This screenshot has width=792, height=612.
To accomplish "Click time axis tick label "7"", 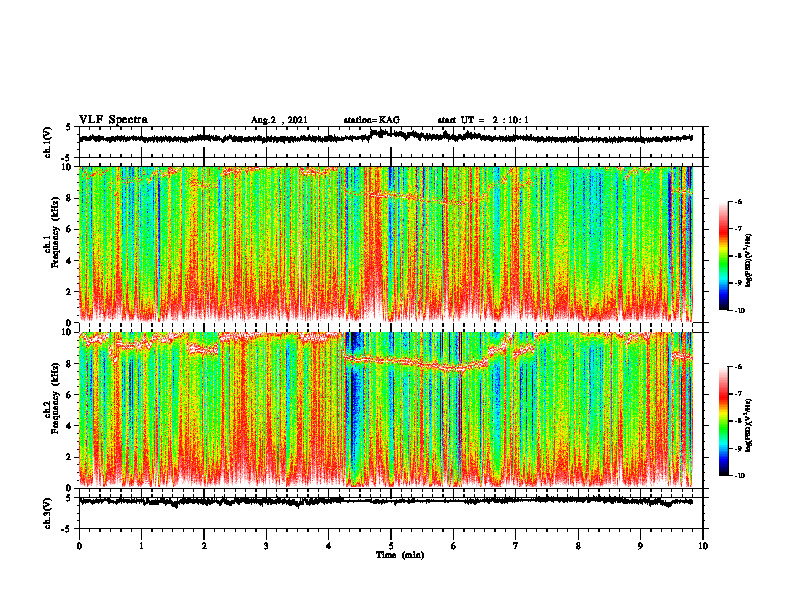I will pos(516,546).
